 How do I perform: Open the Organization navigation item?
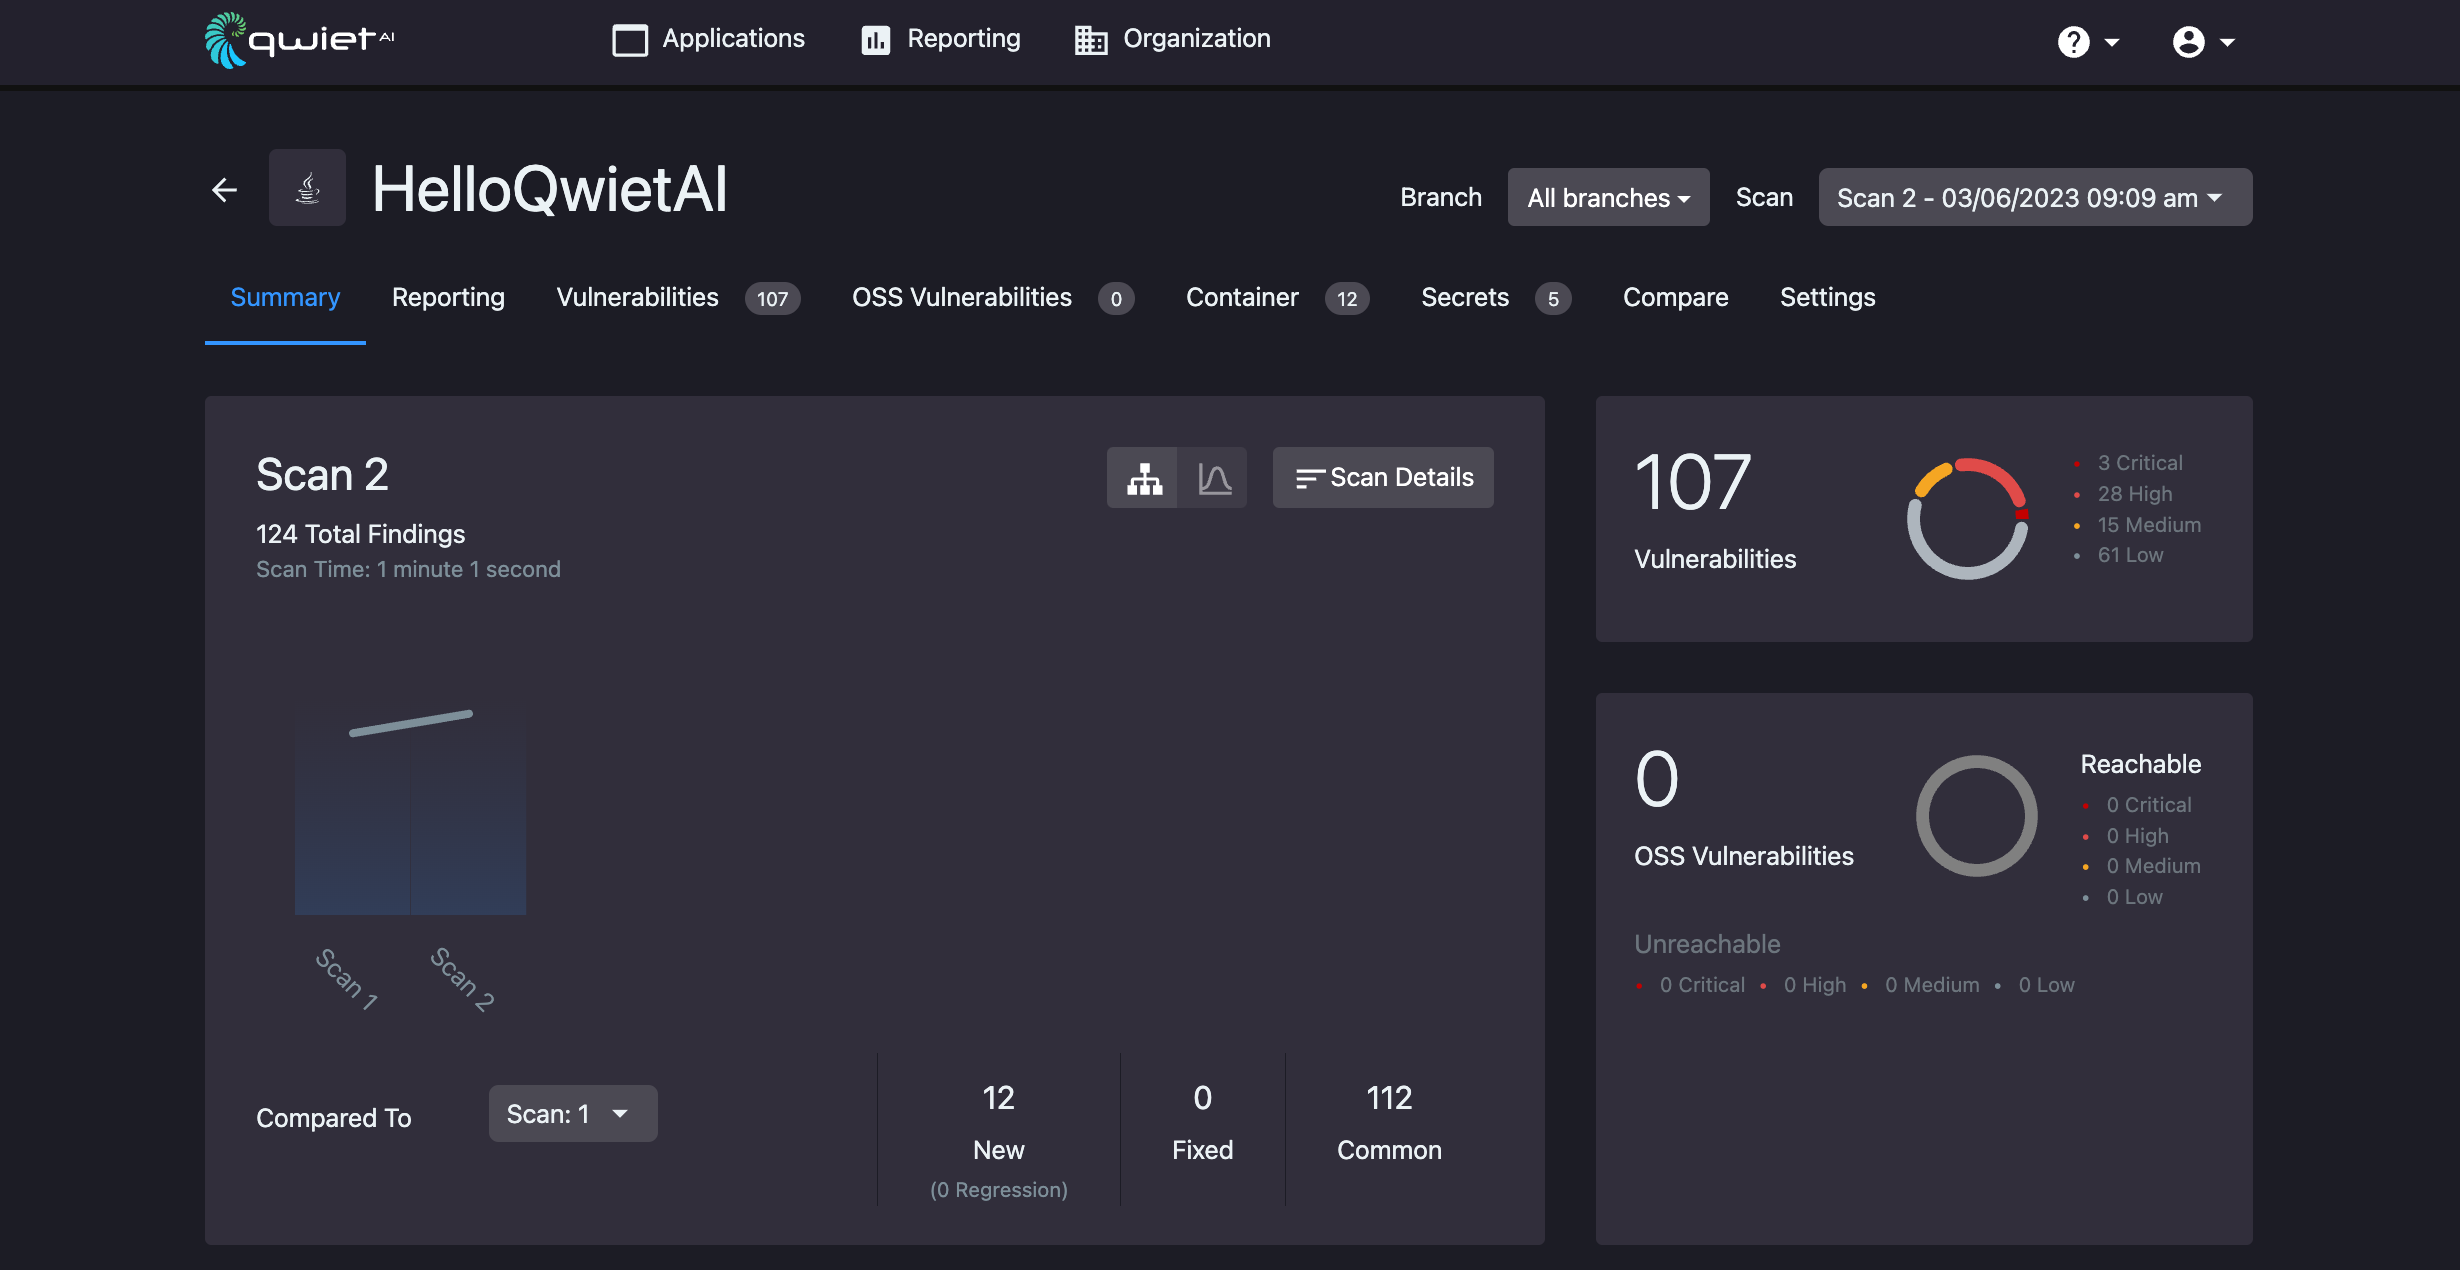(1172, 39)
